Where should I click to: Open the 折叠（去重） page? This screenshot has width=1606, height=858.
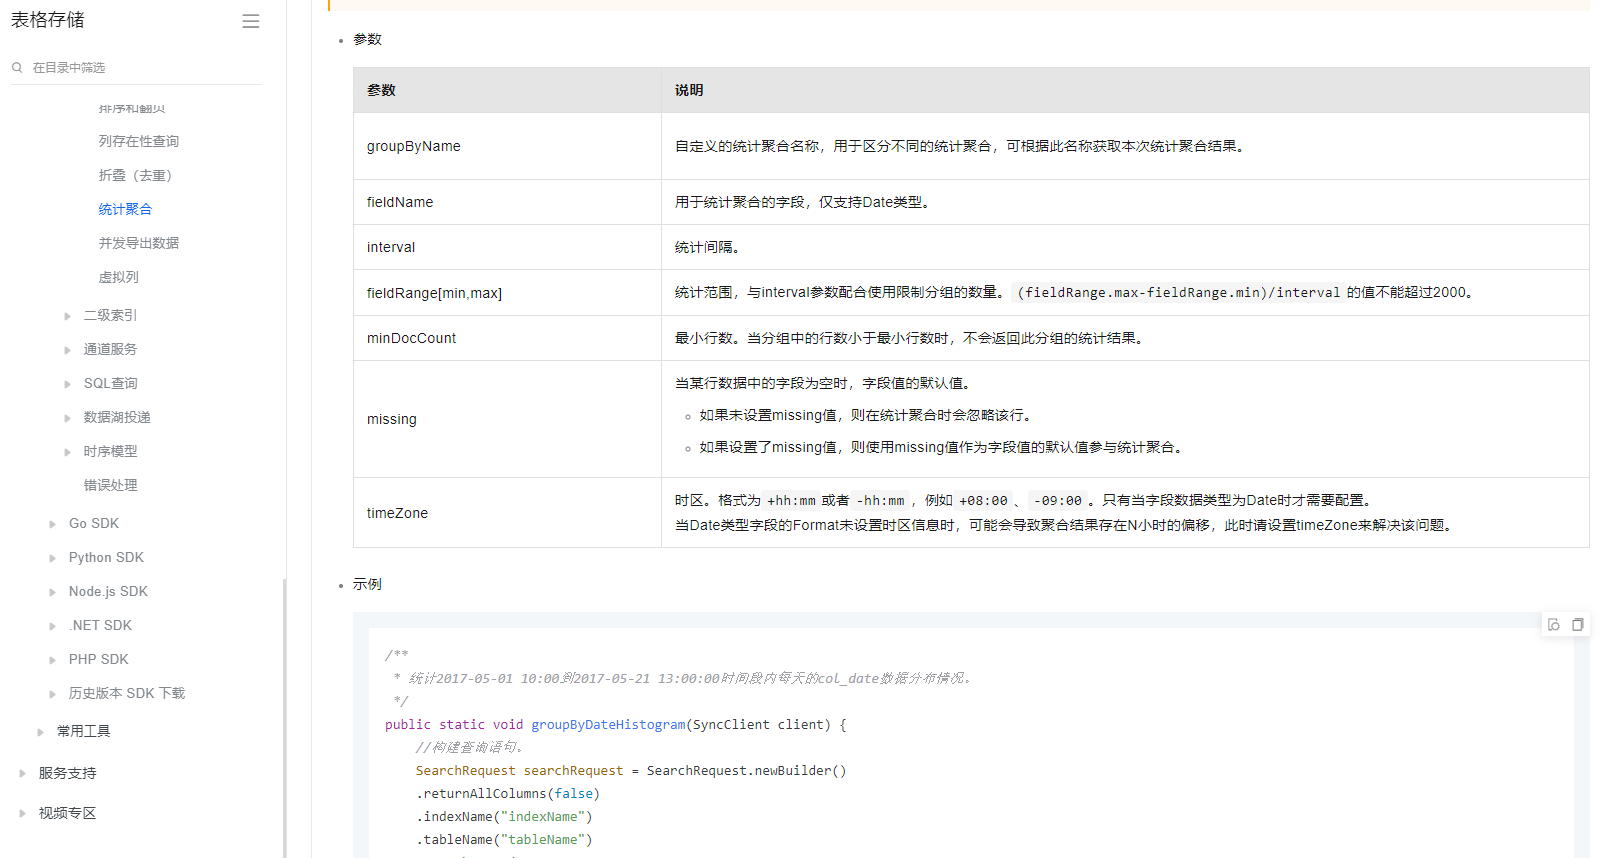point(138,175)
